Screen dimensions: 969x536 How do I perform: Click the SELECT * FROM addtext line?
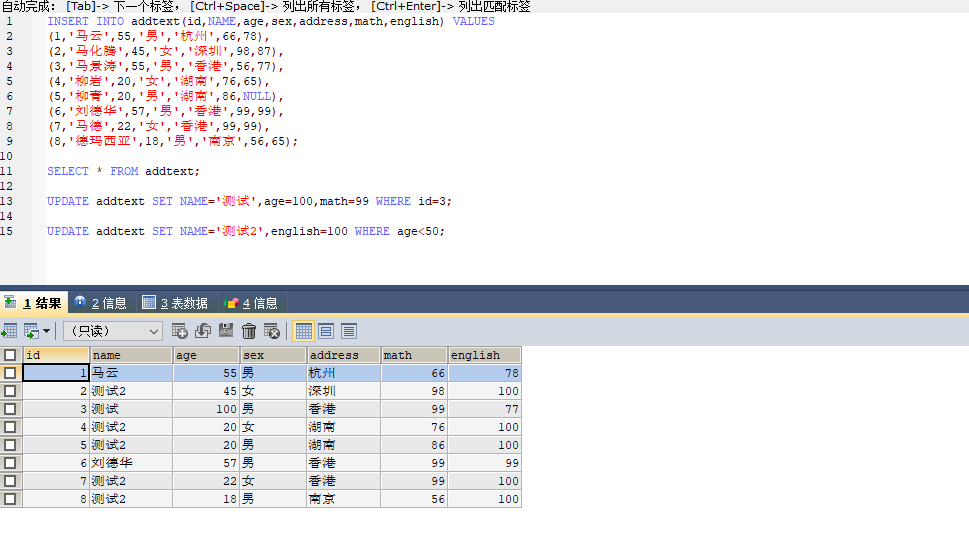pyautogui.click(x=123, y=171)
